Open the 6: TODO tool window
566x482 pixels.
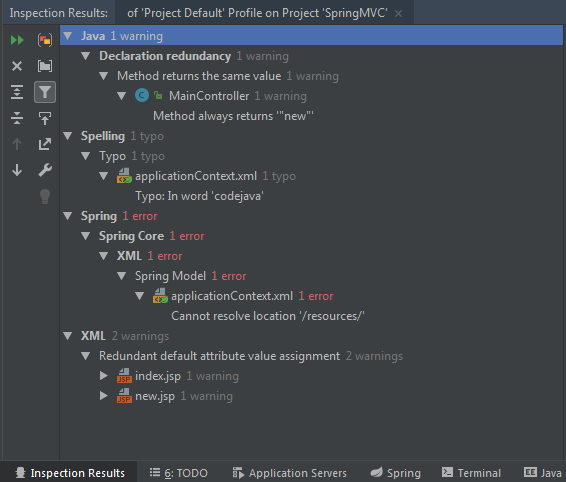(179, 473)
